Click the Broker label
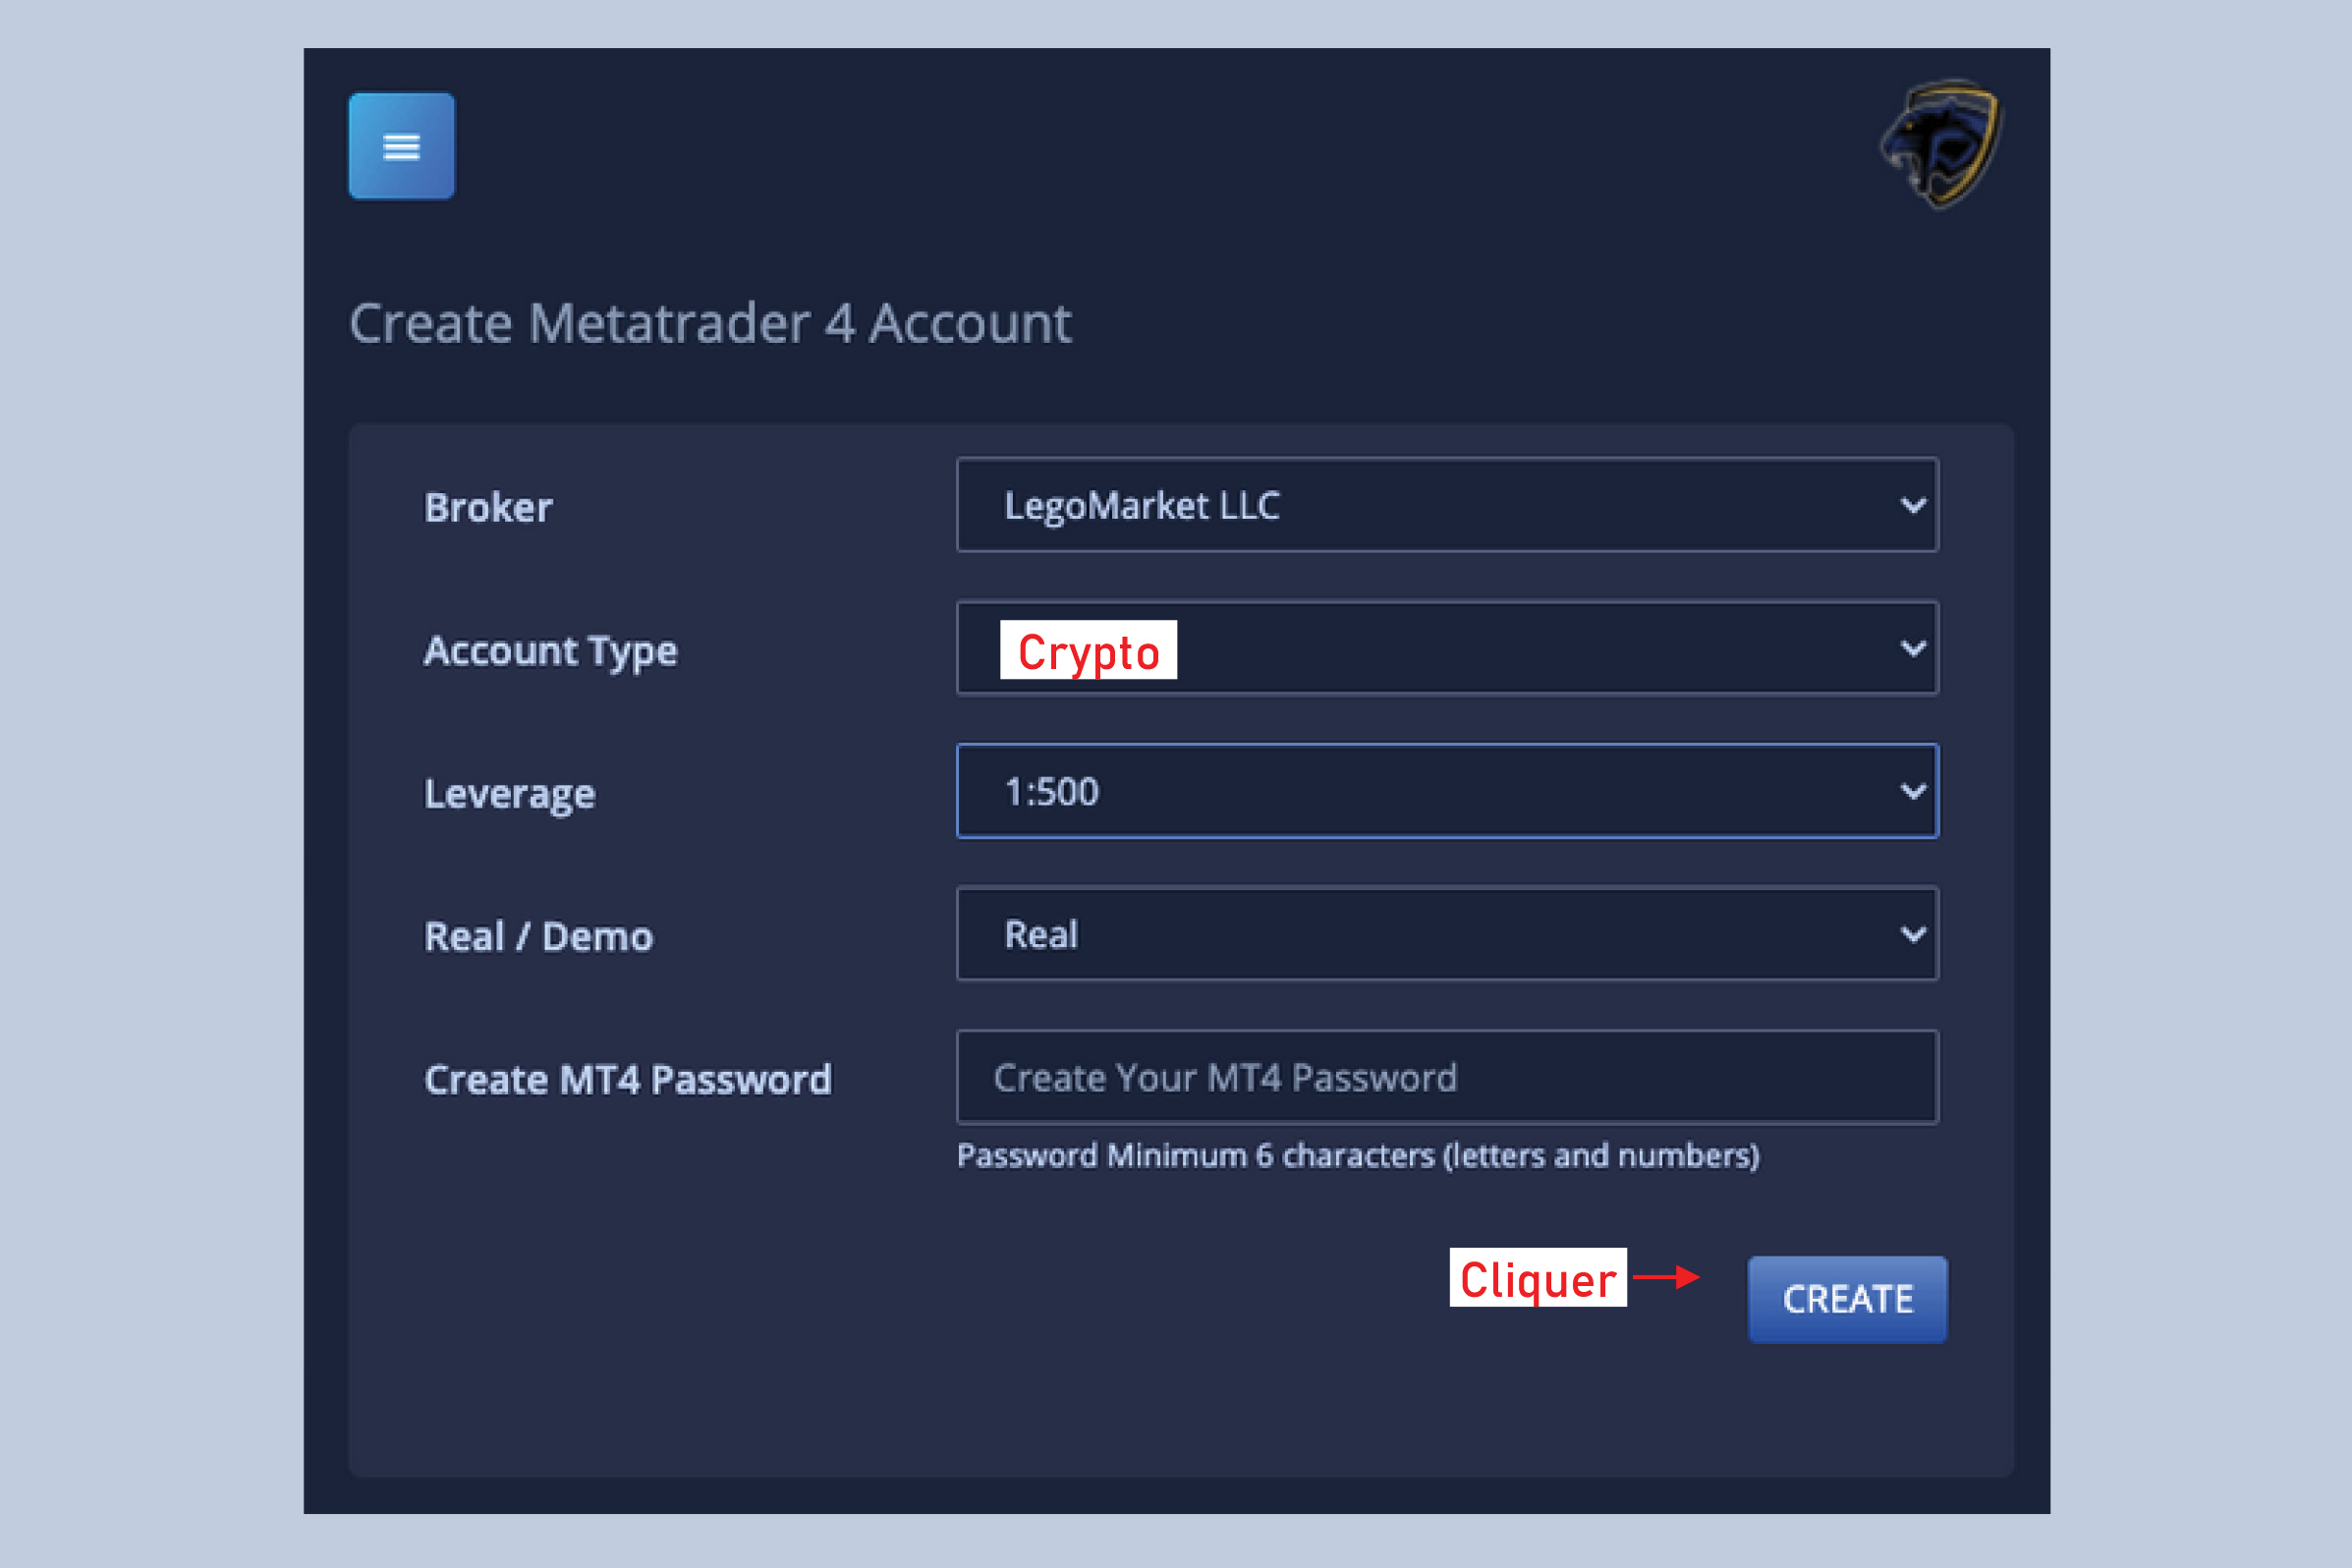 [x=488, y=507]
